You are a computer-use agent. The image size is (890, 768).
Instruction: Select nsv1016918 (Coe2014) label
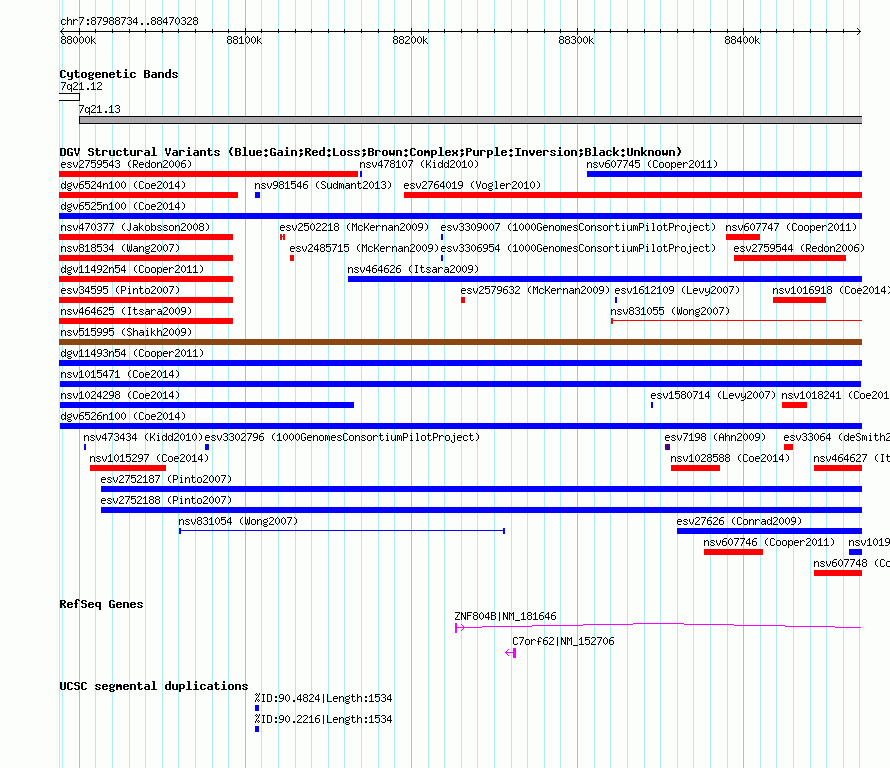click(831, 291)
